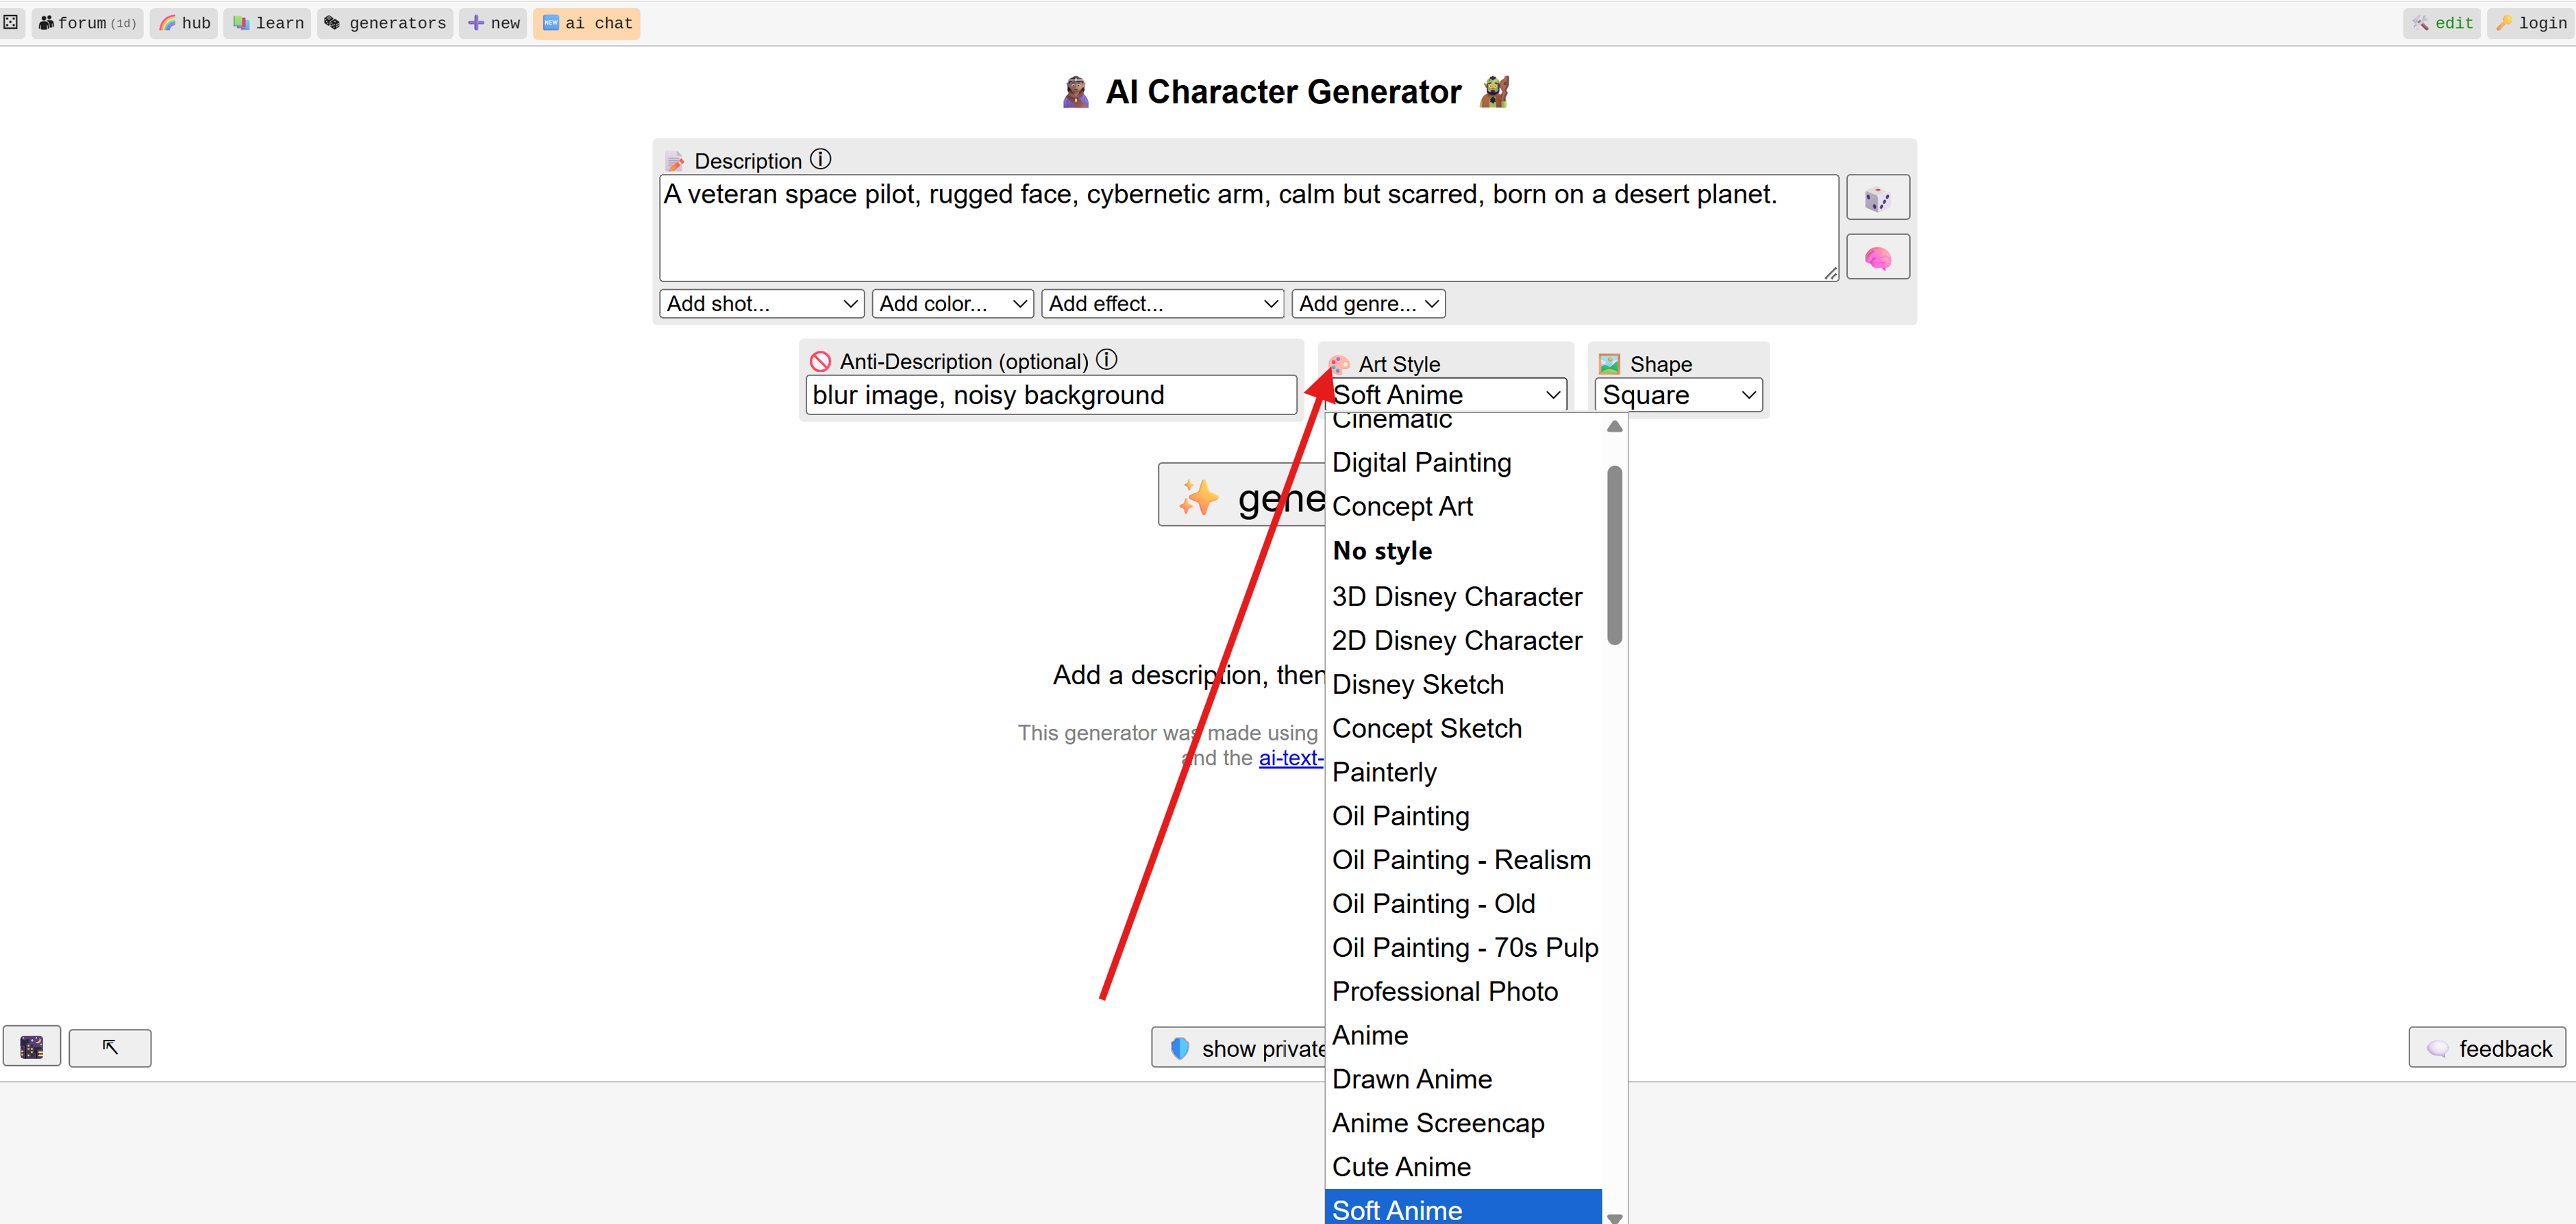Choose Oil Painting - Realism from list
This screenshot has height=1224, width=2576.
(1460, 860)
